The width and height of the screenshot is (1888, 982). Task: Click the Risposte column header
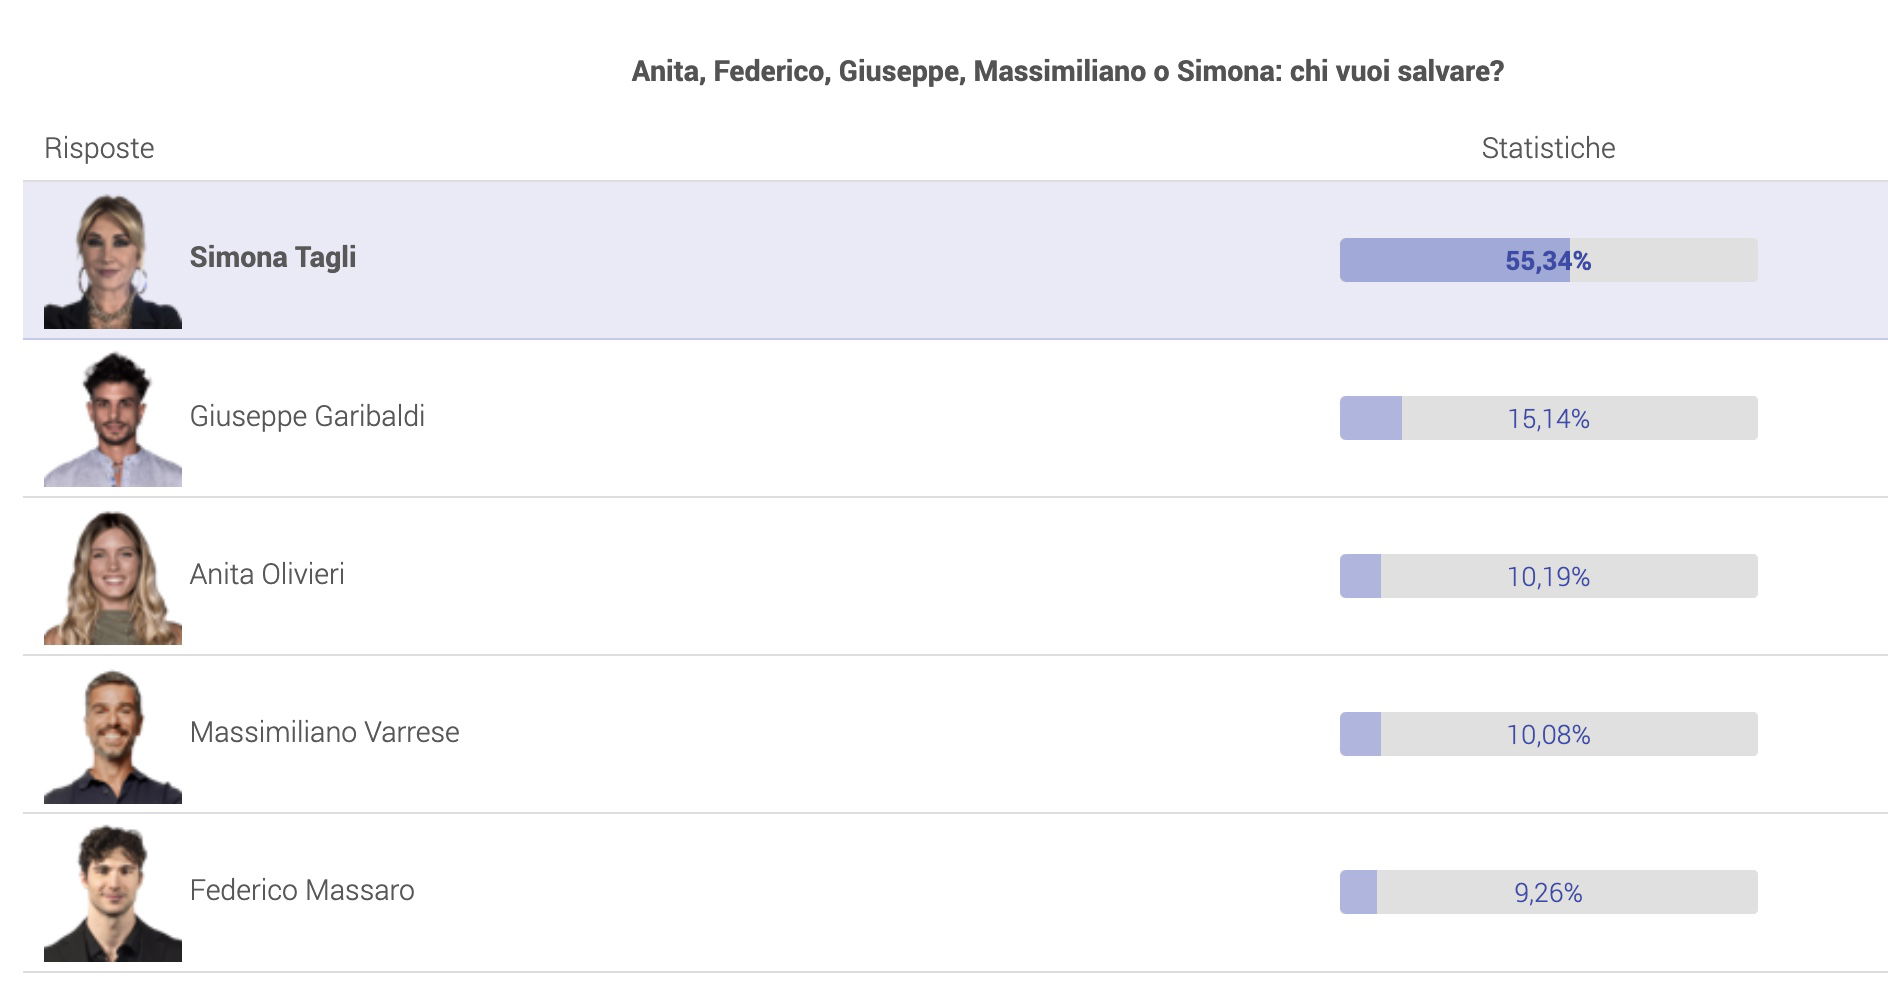[x=99, y=148]
